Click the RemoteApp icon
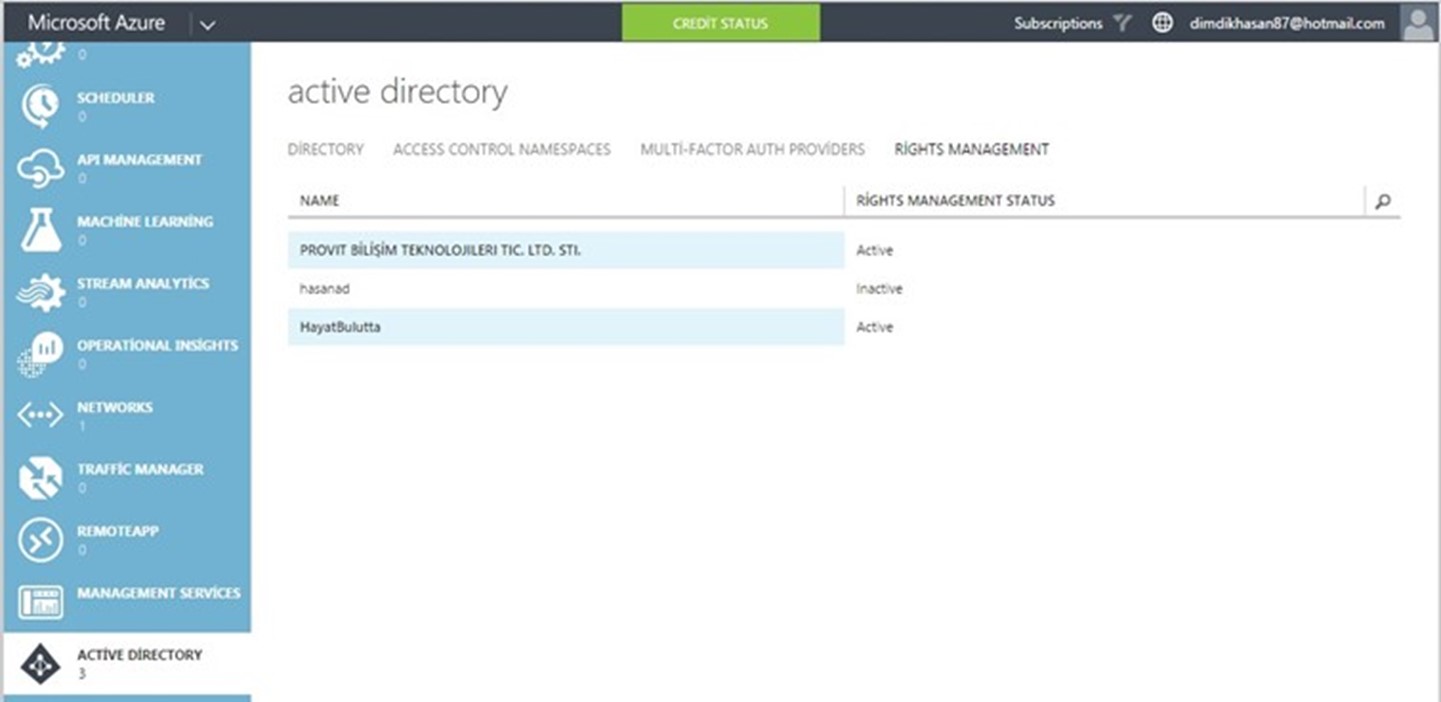Viewport: 1441px width, 702px height. [41, 540]
